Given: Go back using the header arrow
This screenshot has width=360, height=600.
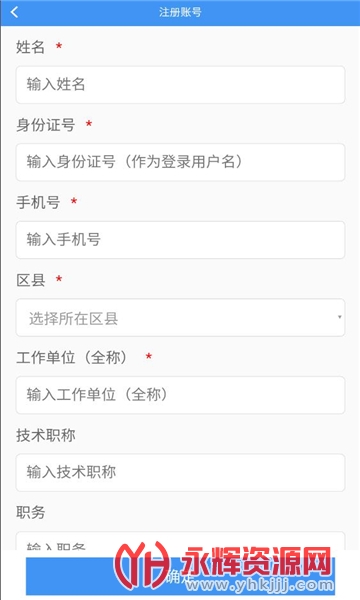Looking at the screenshot, I should 14,12.
